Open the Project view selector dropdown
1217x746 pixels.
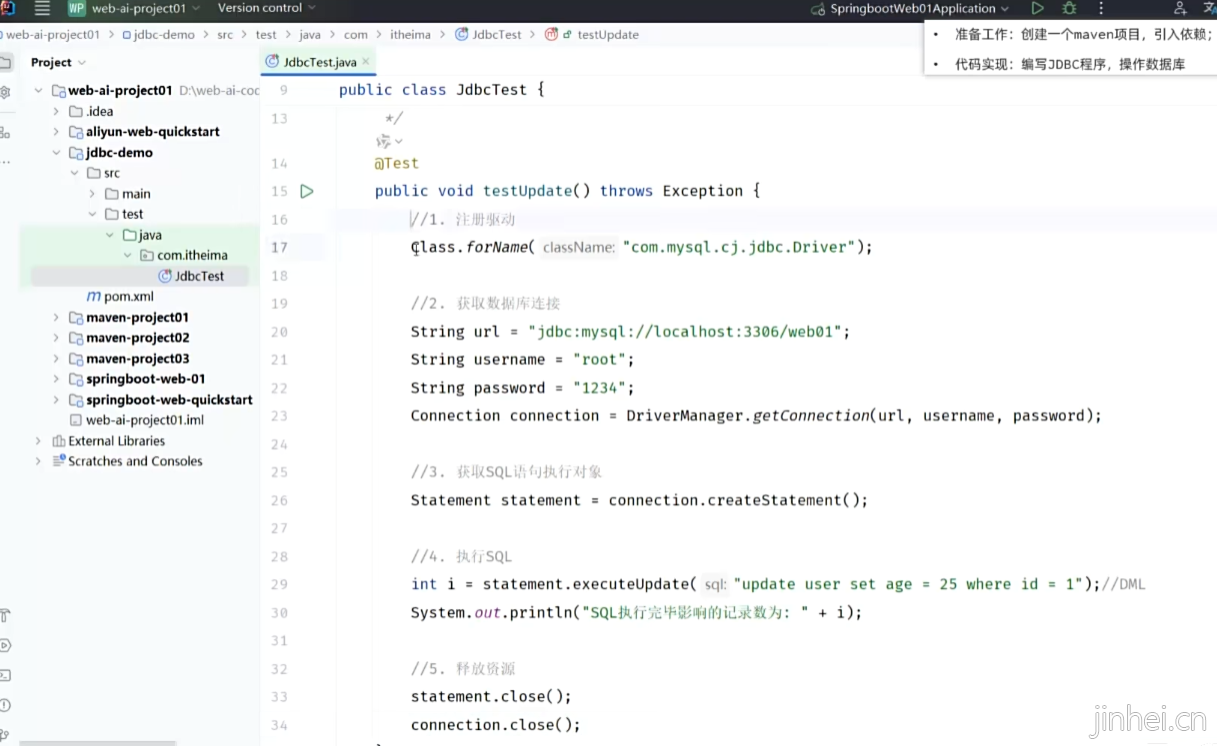tap(58, 62)
